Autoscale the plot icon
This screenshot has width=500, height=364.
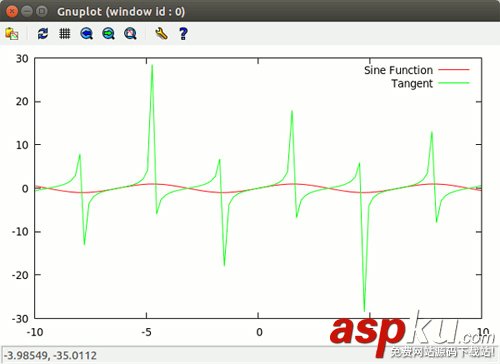(x=130, y=34)
